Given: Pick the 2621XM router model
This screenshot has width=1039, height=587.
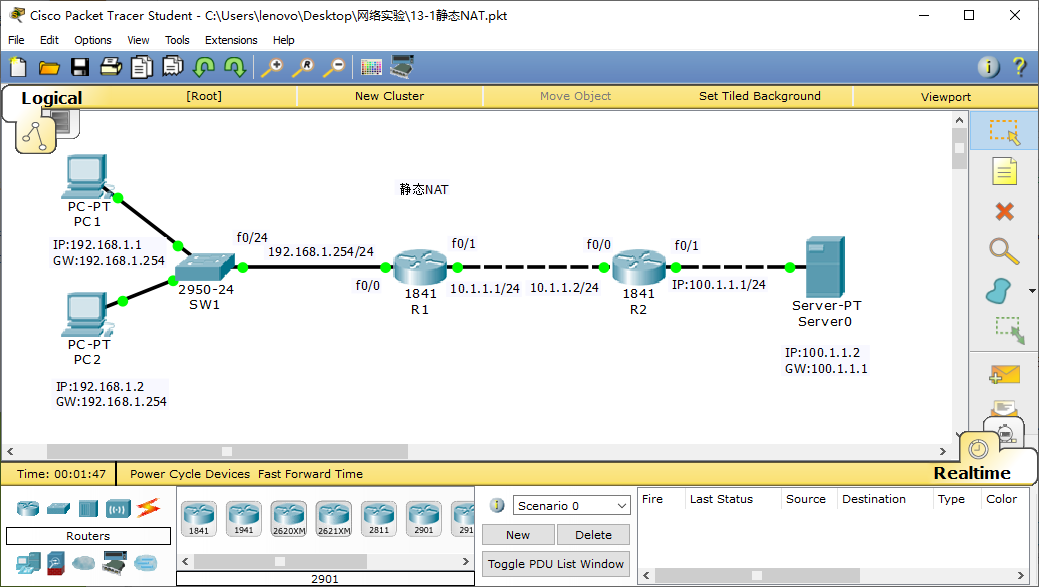Looking at the screenshot, I should pyautogui.click(x=334, y=519).
